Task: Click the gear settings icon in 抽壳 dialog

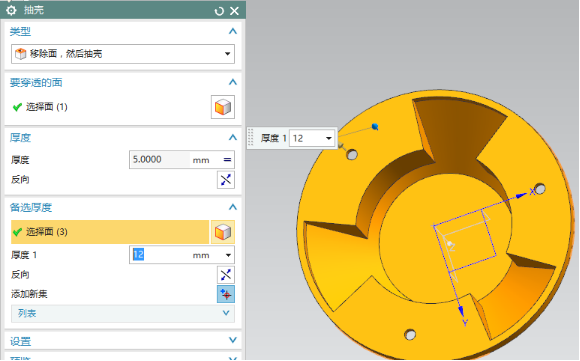Action: [11, 10]
